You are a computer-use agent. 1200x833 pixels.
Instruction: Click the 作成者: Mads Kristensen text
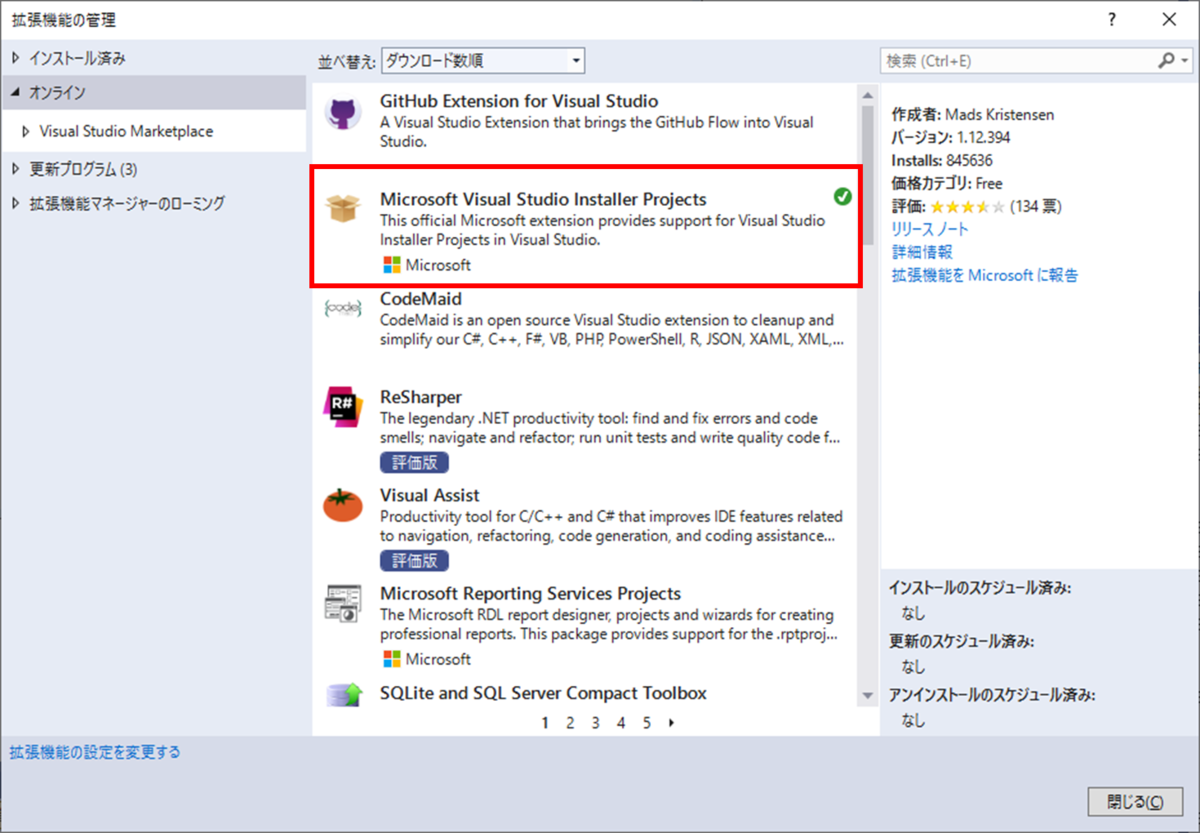click(x=973, y=115)
